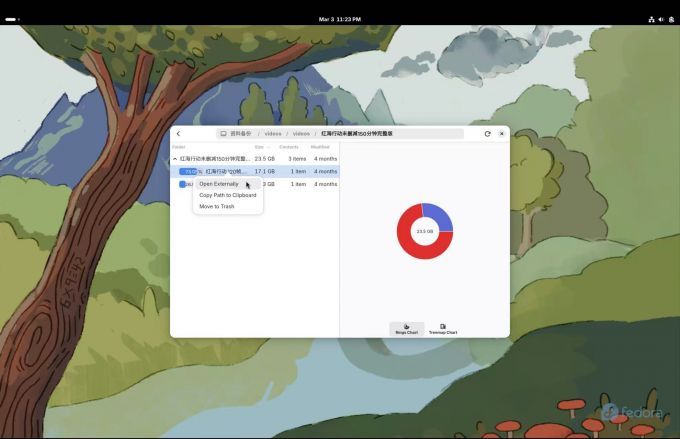Viewport: 680px width, 439px height.
Task: Sort by the Contents column header
Action: click(289, 147)
